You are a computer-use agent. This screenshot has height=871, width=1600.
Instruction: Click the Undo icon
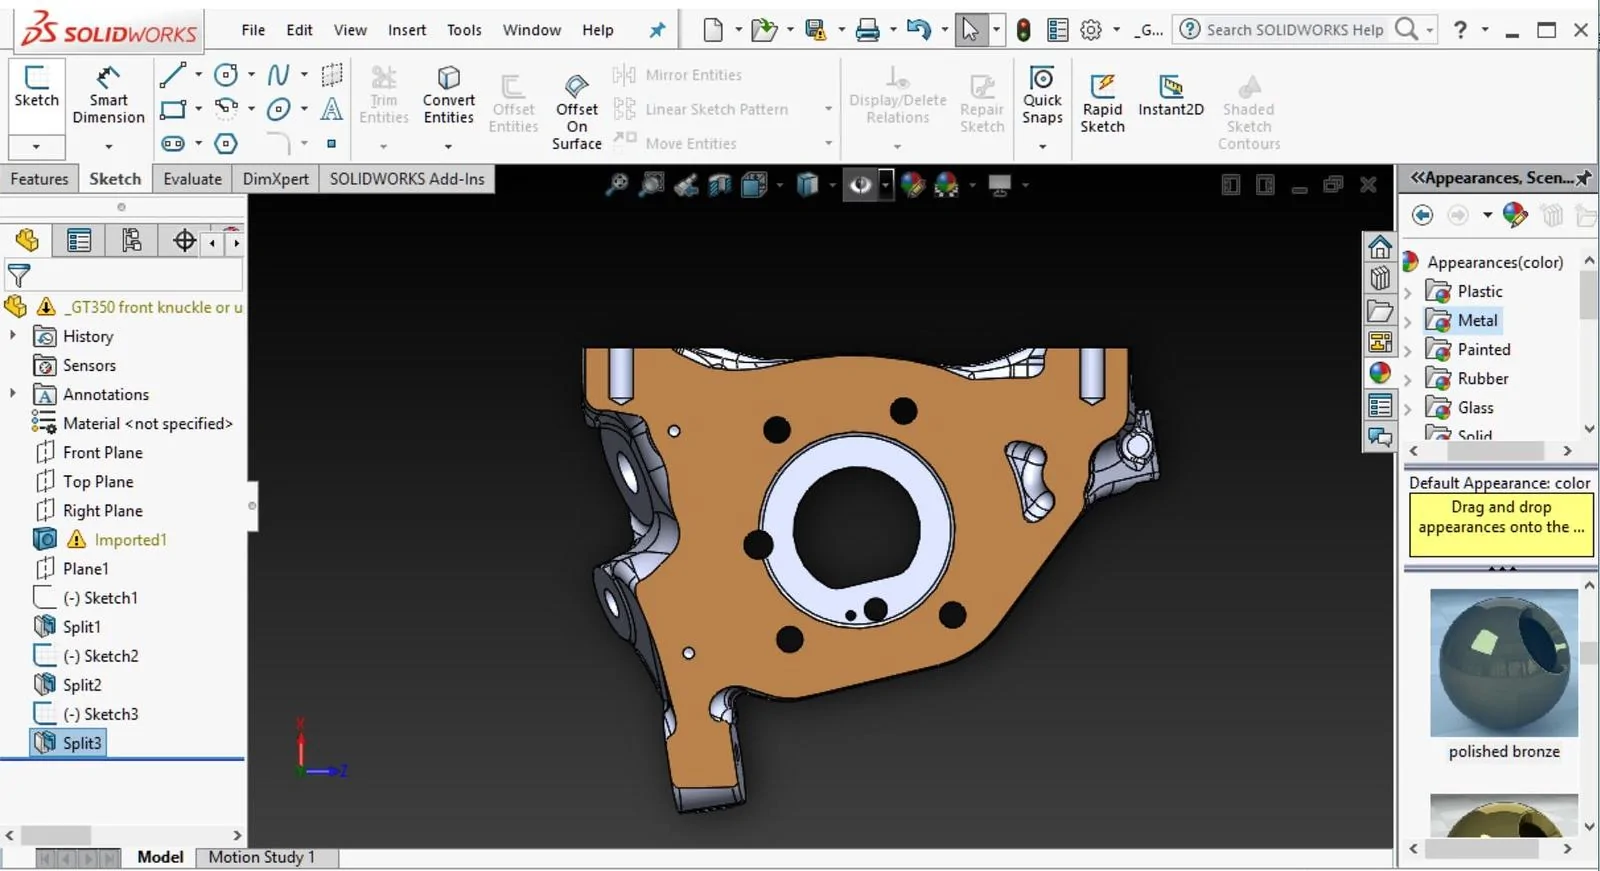tap(919, 30)
